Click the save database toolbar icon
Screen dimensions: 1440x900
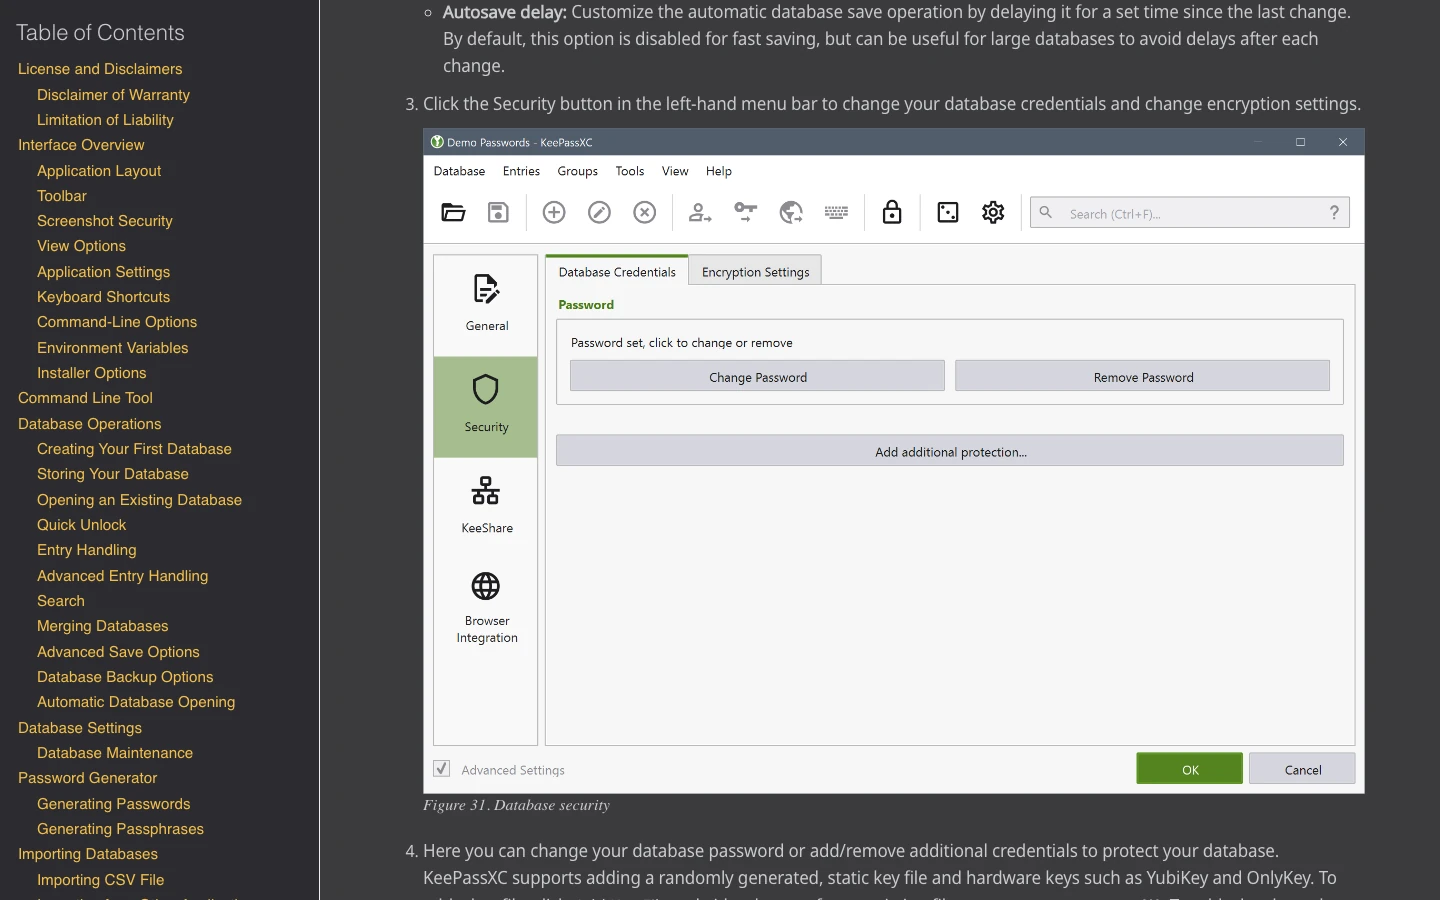pos(498,212)
